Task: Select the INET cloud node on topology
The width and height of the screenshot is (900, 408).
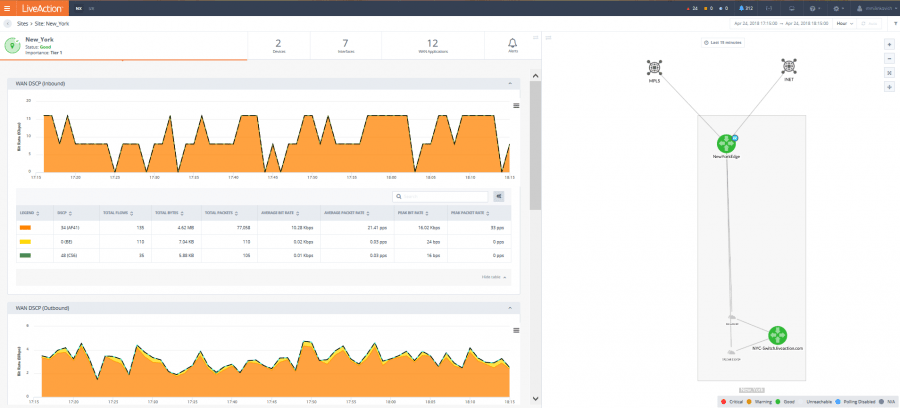Action: click(x=788, y=68)
